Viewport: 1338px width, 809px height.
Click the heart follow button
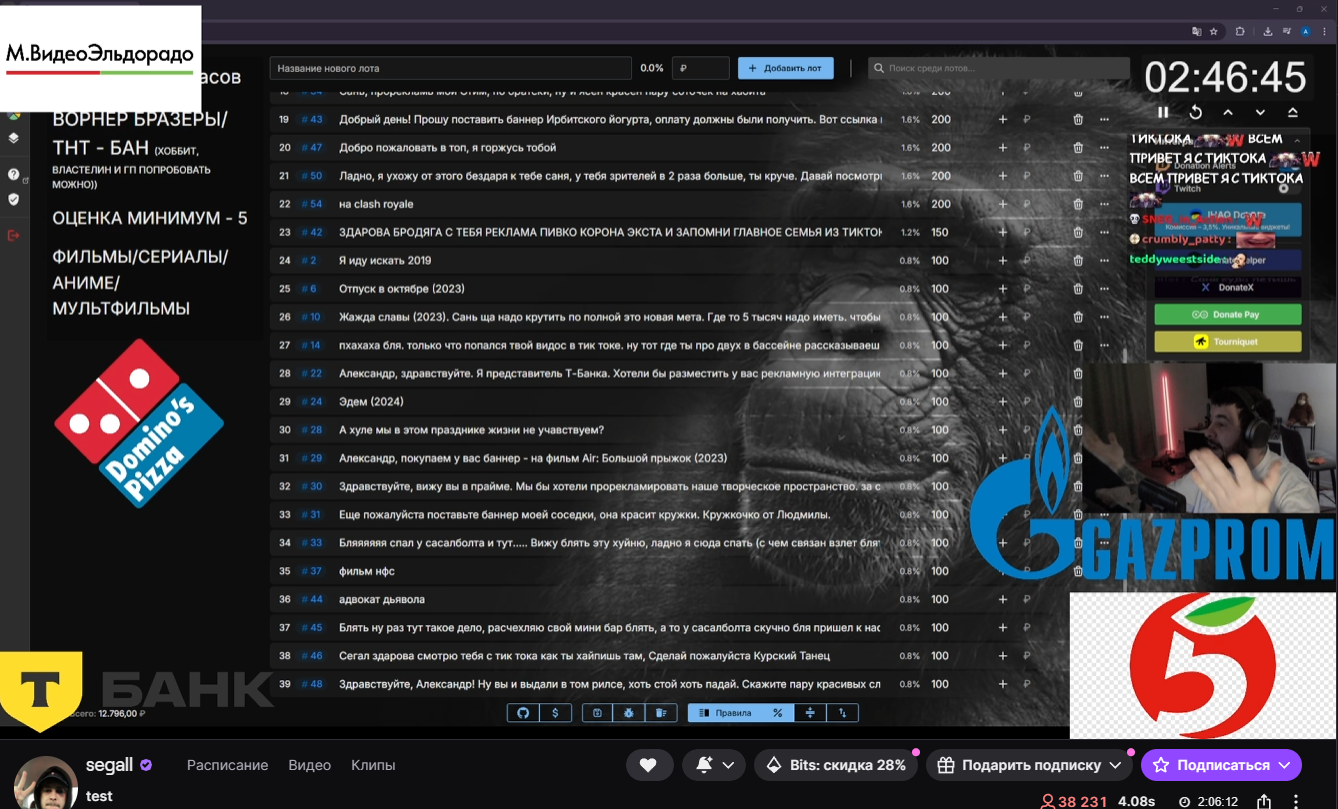[x=649, y=765]
